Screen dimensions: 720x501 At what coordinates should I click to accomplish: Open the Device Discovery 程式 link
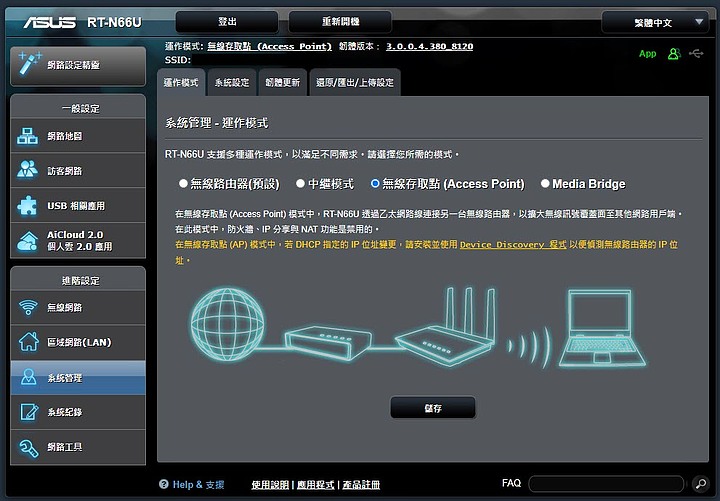click(x=513, y=244)
